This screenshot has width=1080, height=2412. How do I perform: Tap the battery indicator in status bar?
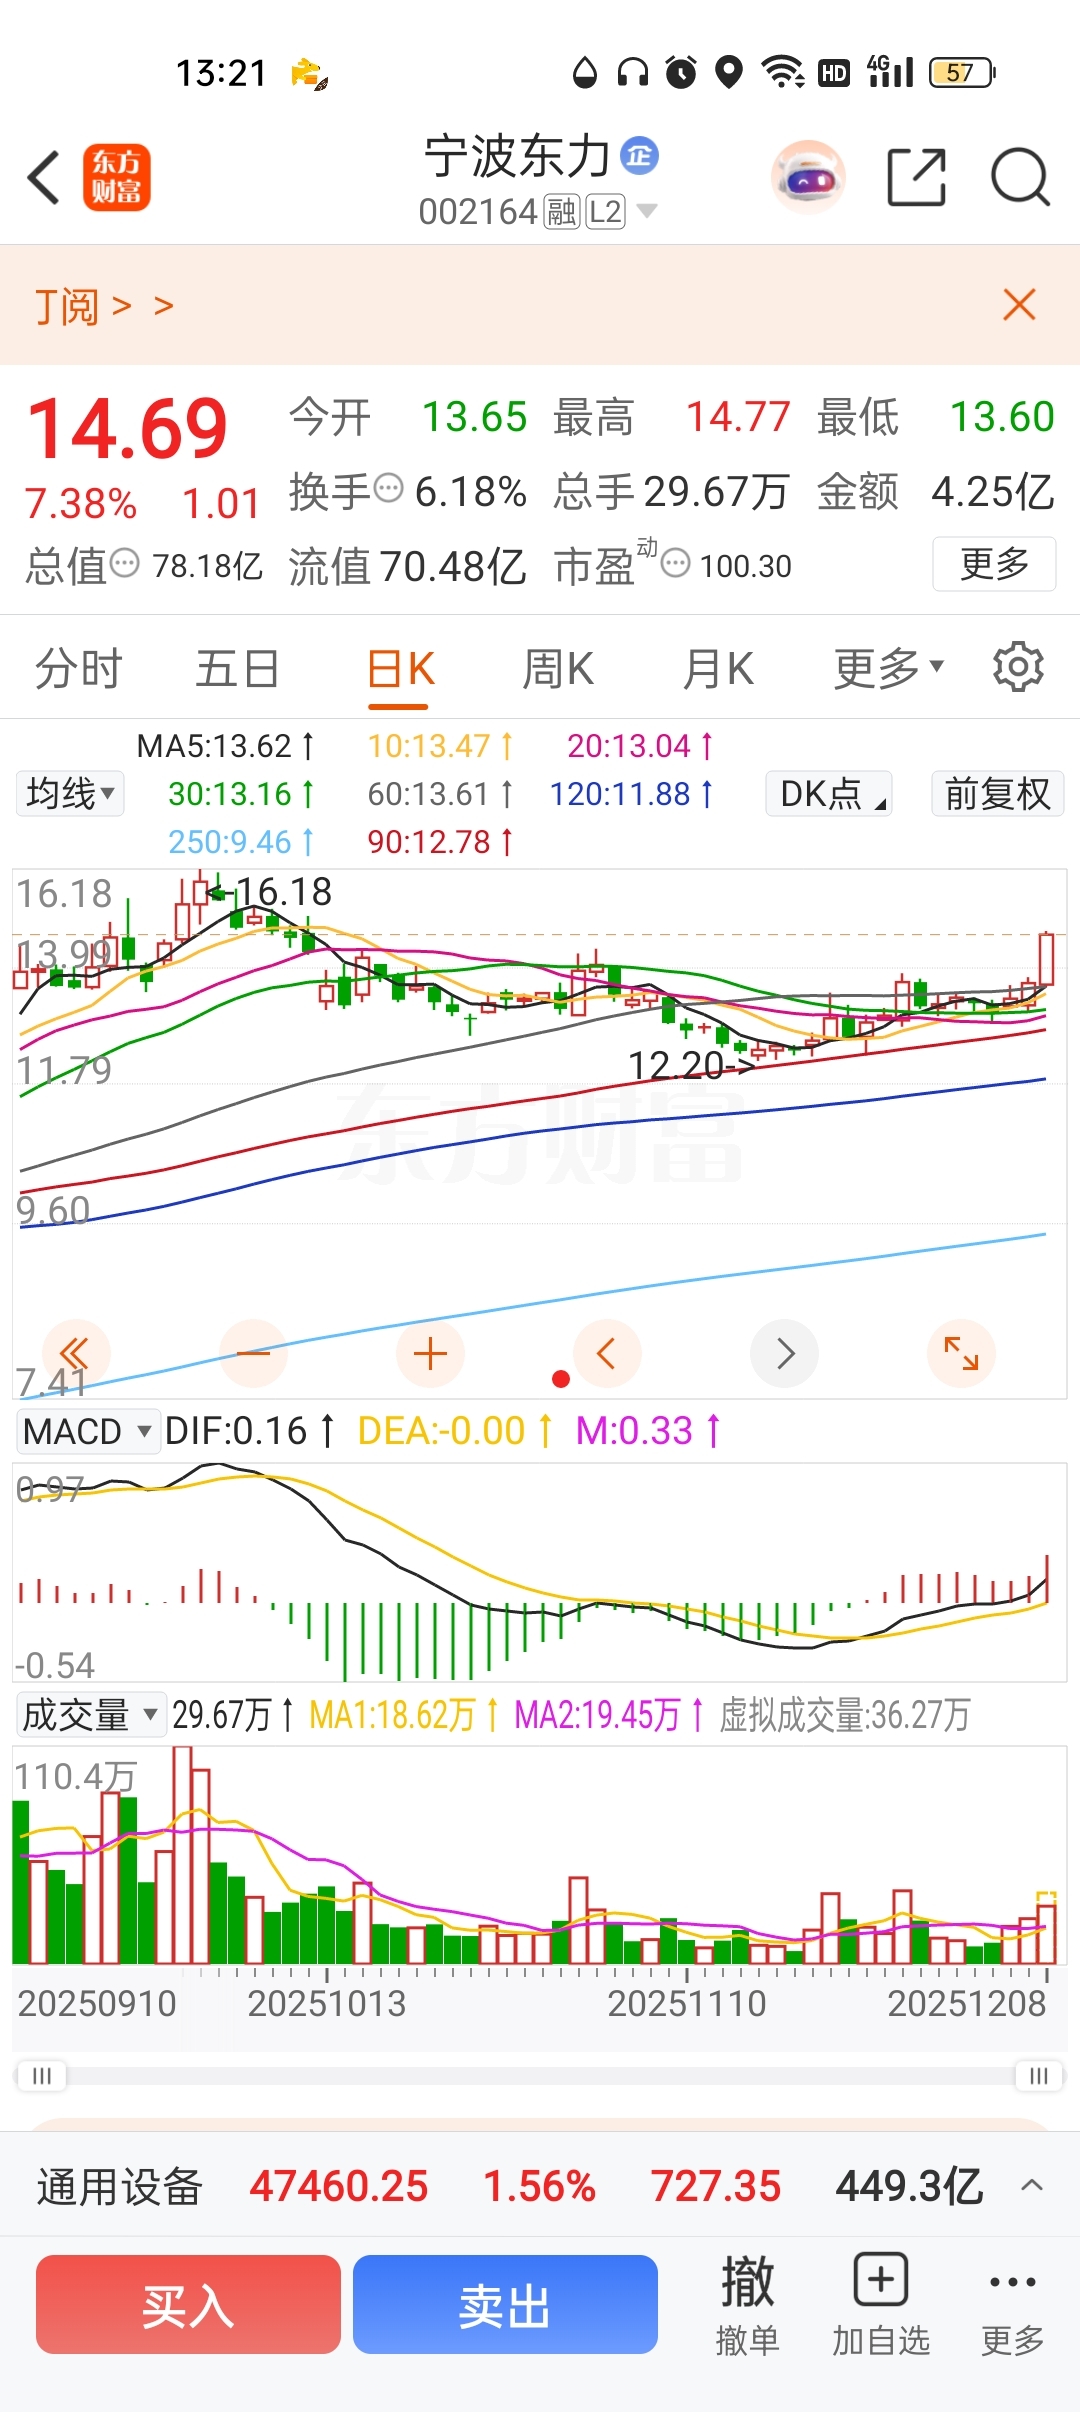962,72
